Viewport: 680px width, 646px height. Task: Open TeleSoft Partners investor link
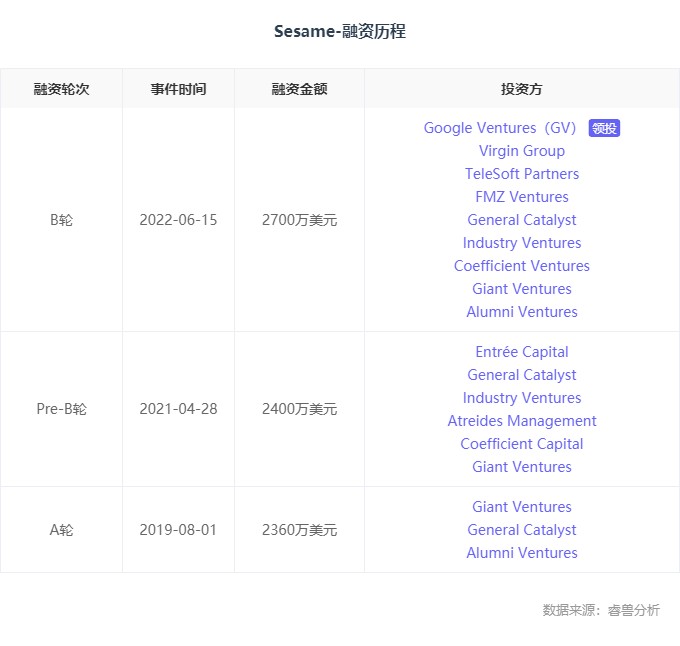[x=522, y=174]
